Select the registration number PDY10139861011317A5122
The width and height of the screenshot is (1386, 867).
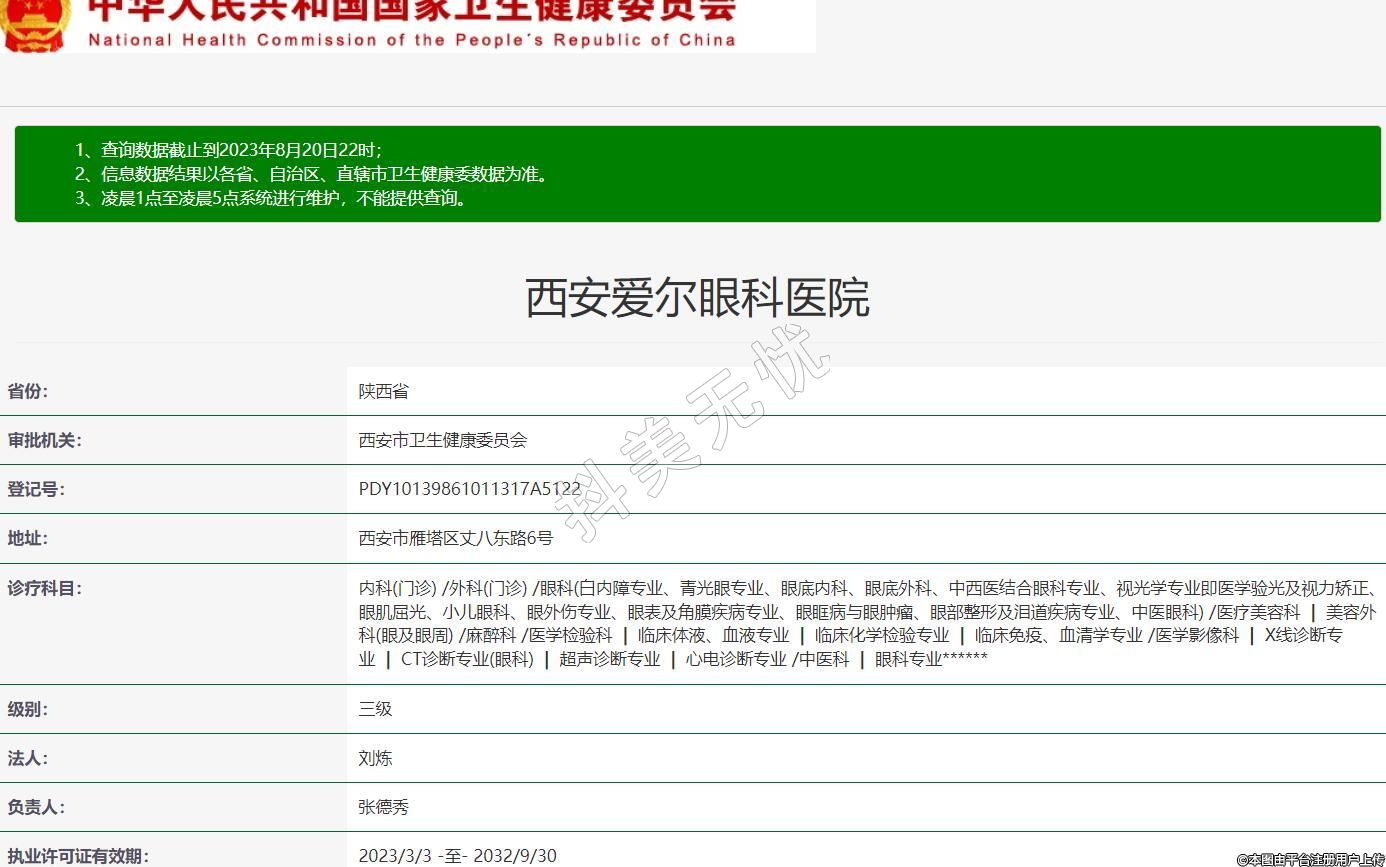pyautogui.click(x=470, y=489)
